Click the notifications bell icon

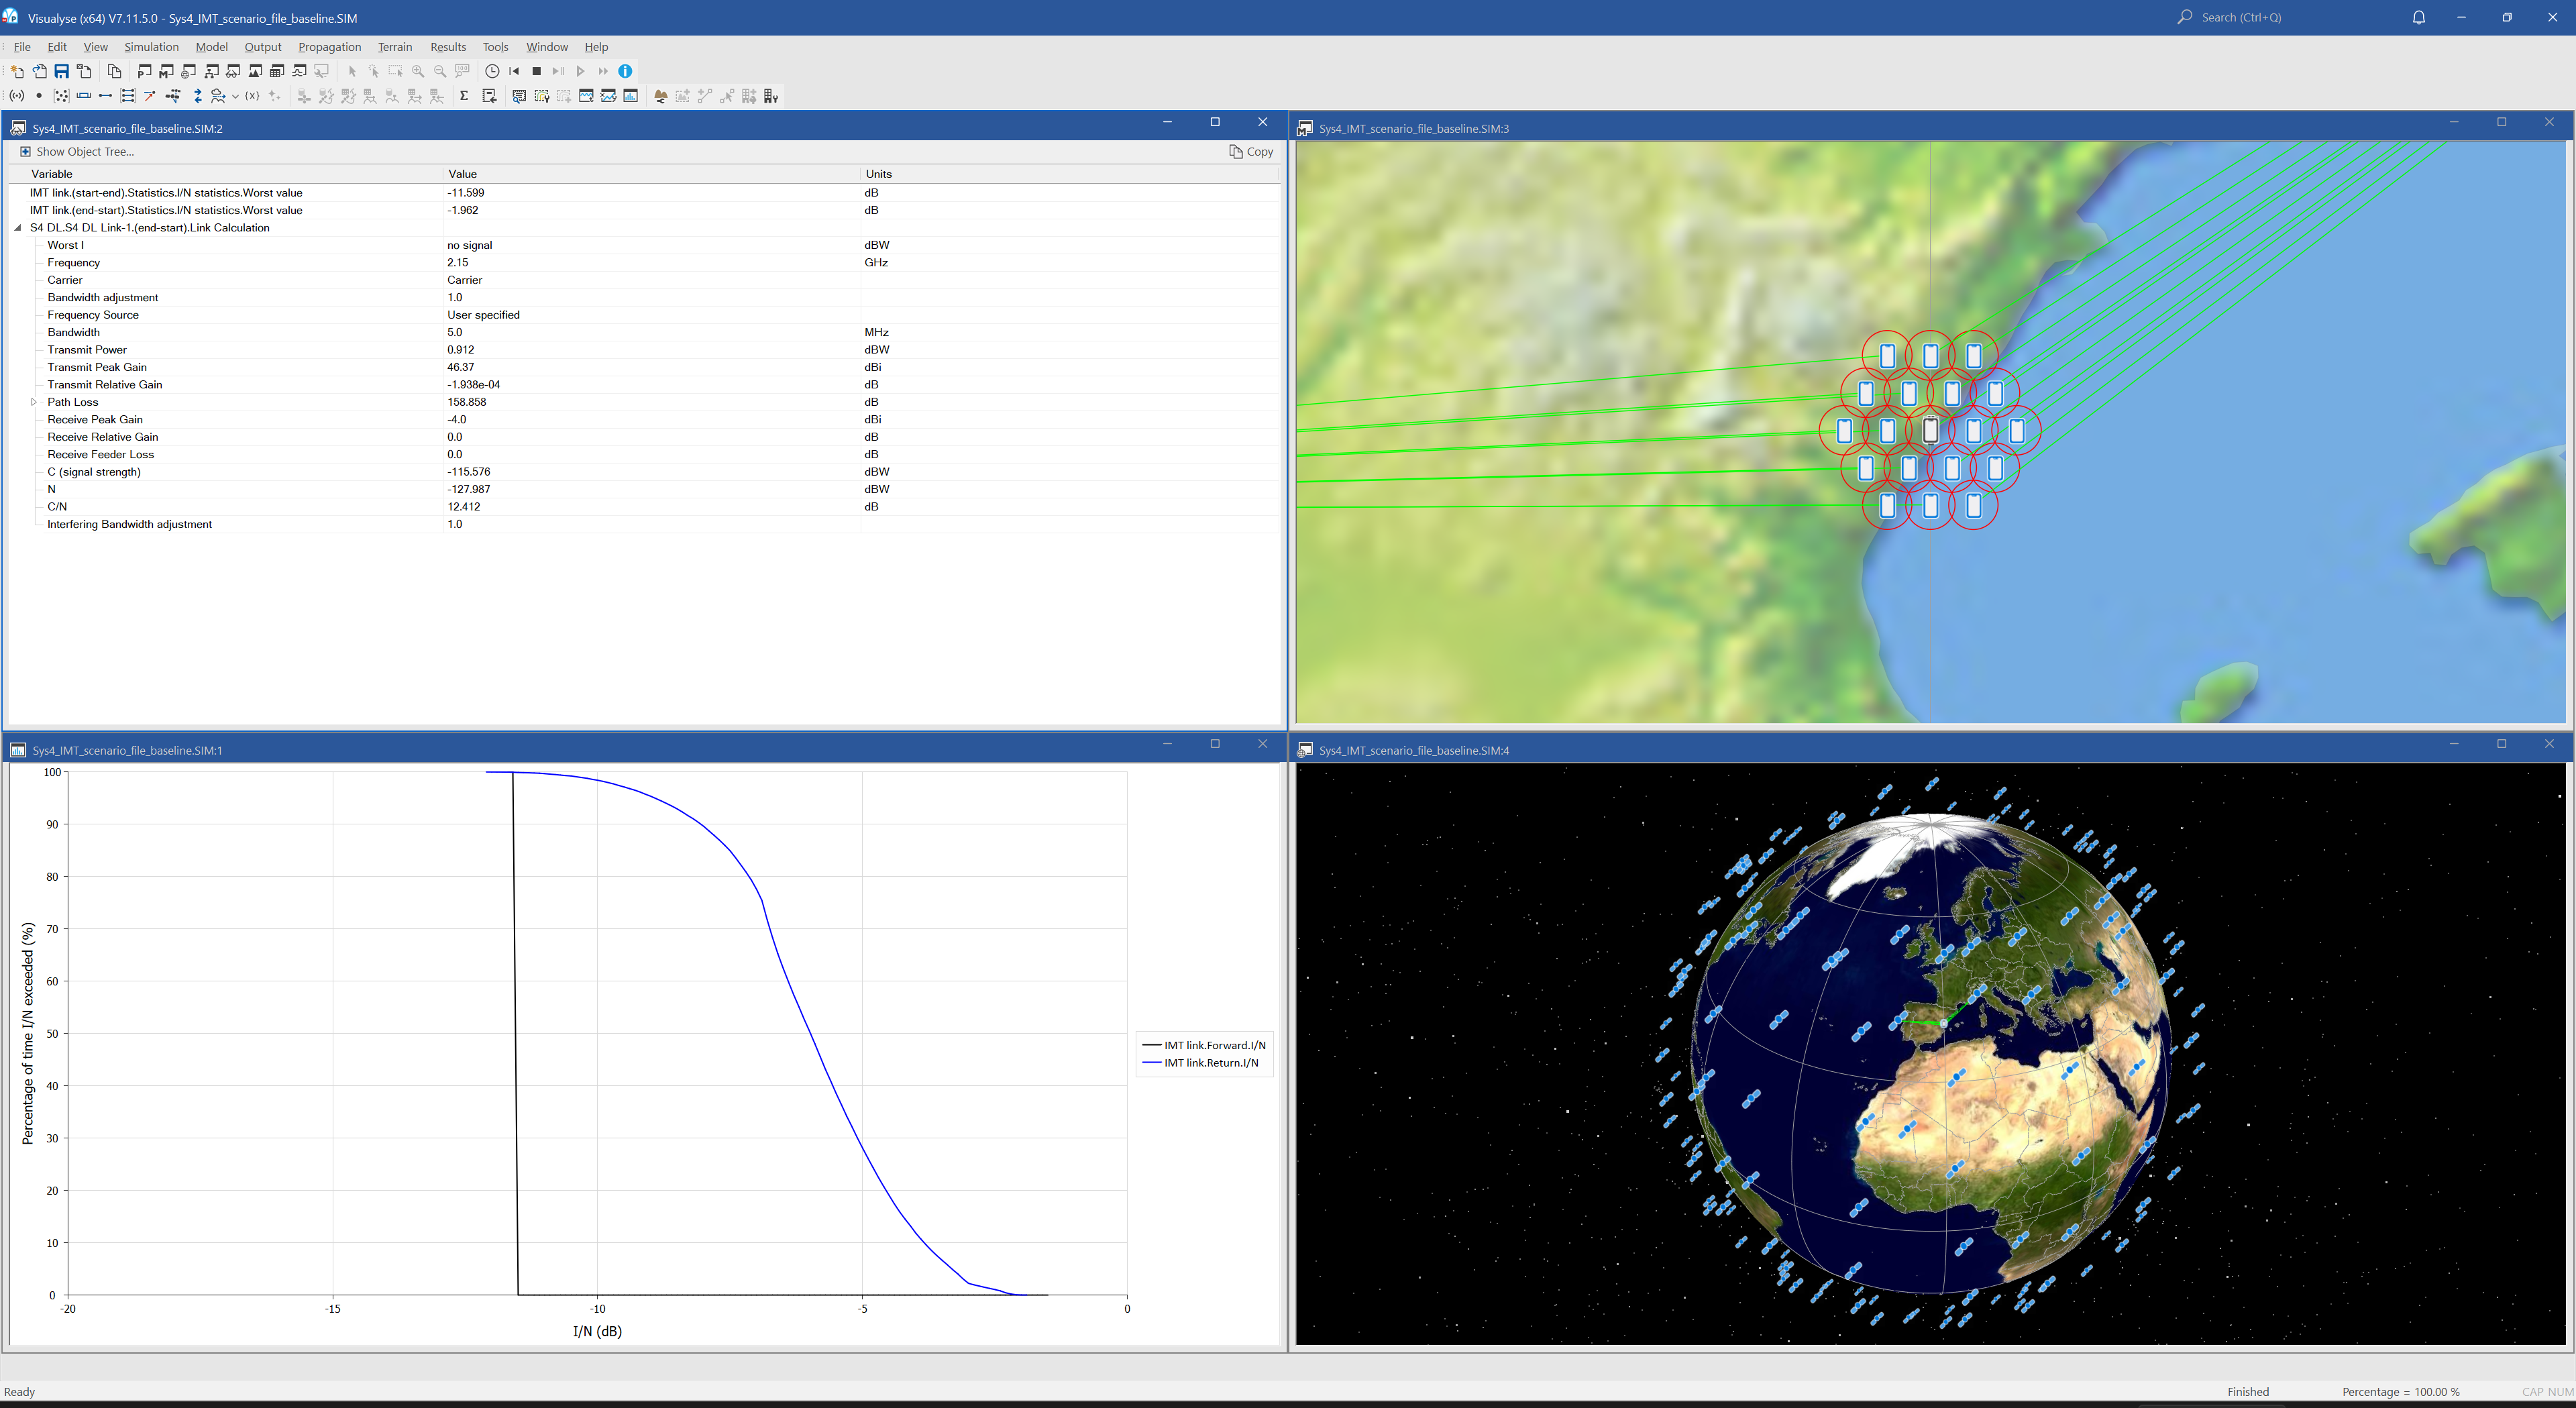(2418, 17)
